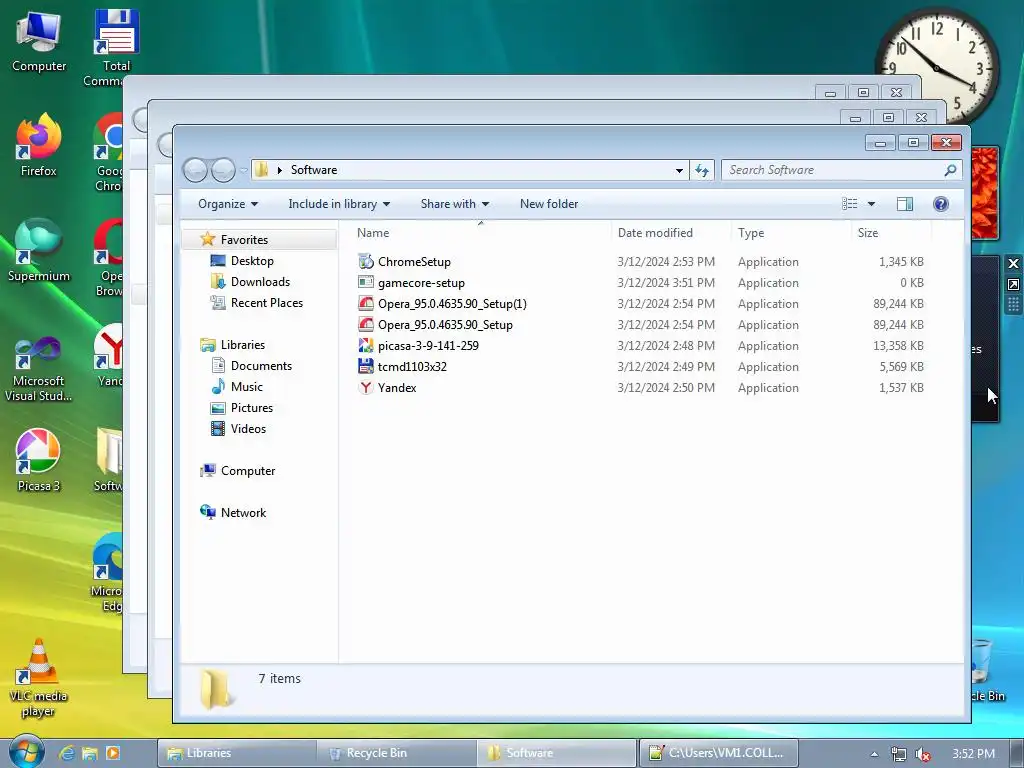Click the Back navigation arrow
The height and width of the screenshot is (768, 1024).
click(195, 170)
